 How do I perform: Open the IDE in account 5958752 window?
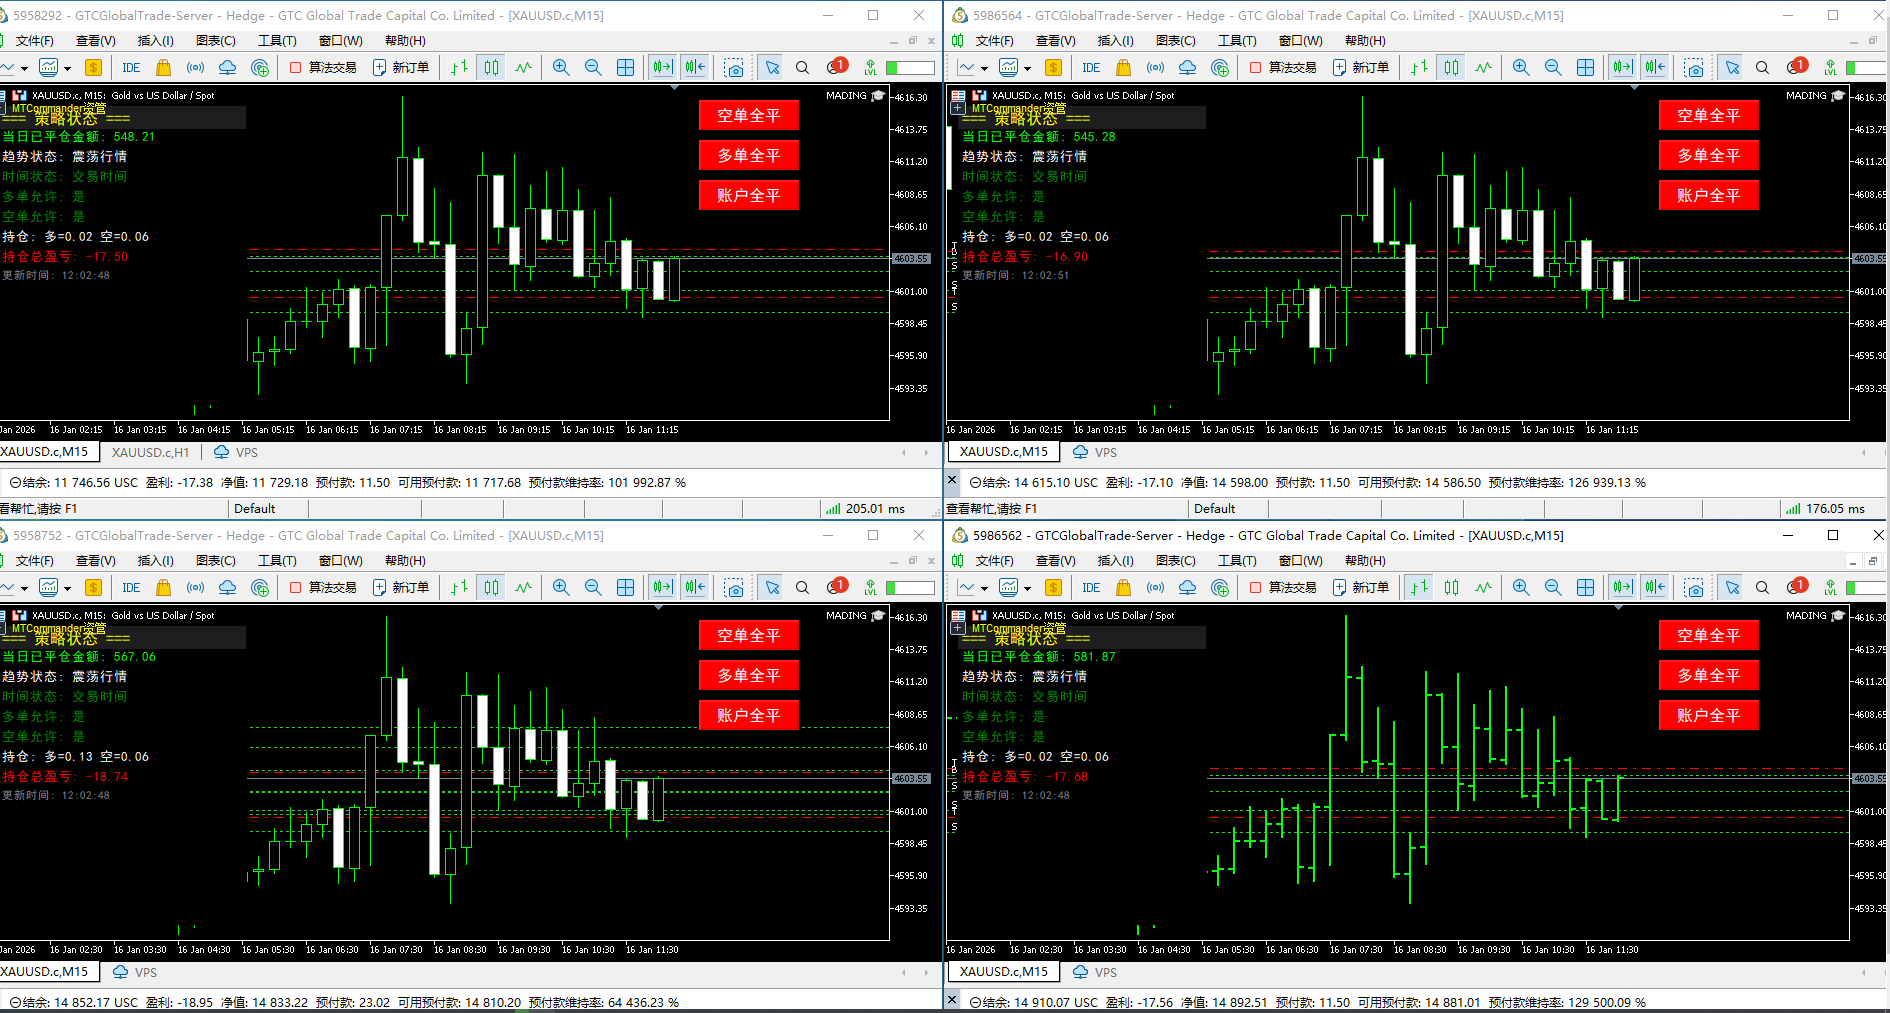131,588
